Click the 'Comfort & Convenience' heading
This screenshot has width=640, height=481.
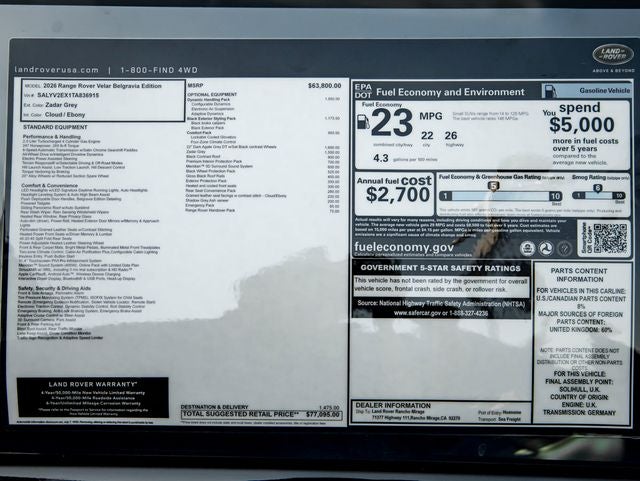point(49,185)
